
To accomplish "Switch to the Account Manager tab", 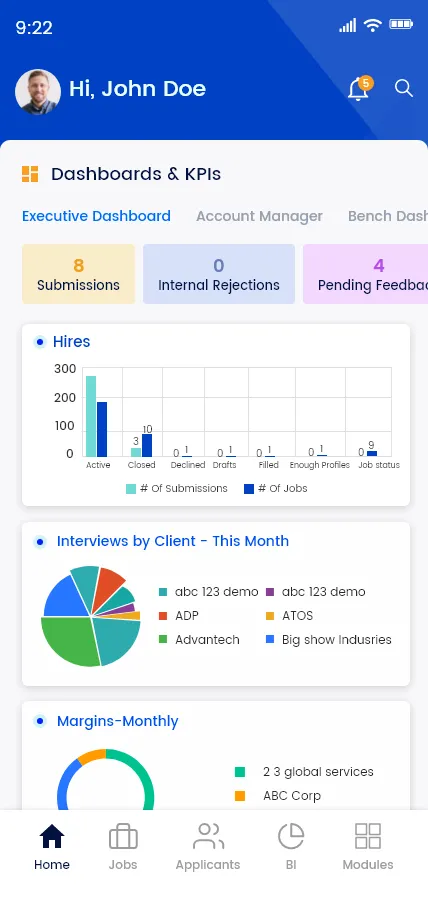I will pos(259,216).
